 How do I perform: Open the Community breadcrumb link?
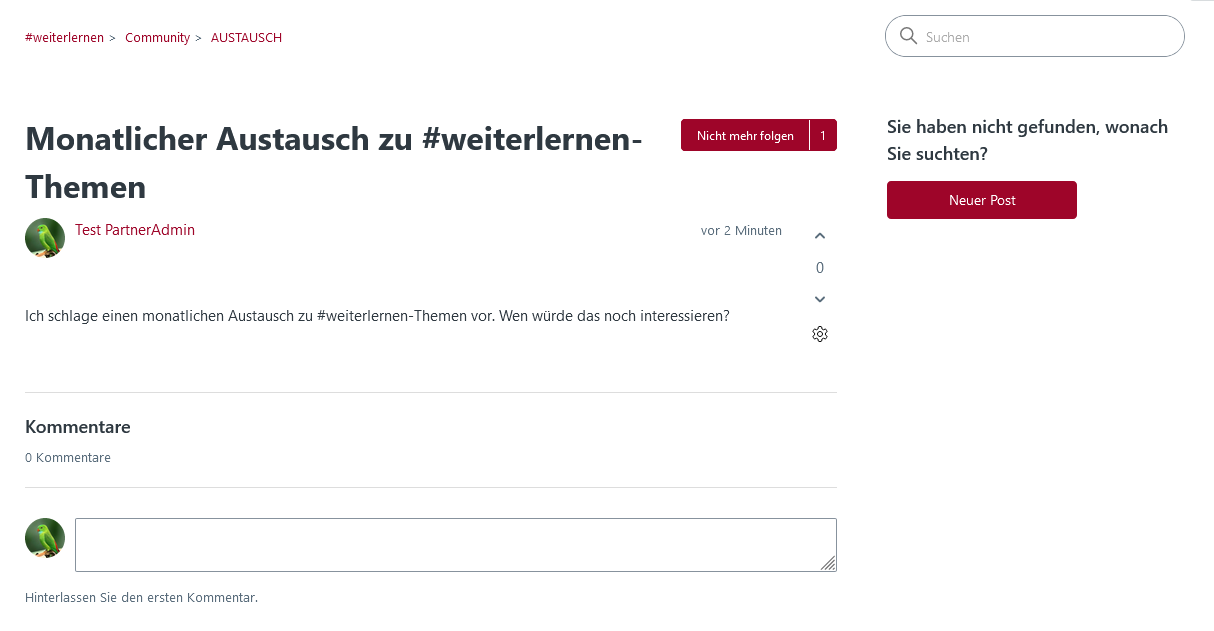point(157,37)
